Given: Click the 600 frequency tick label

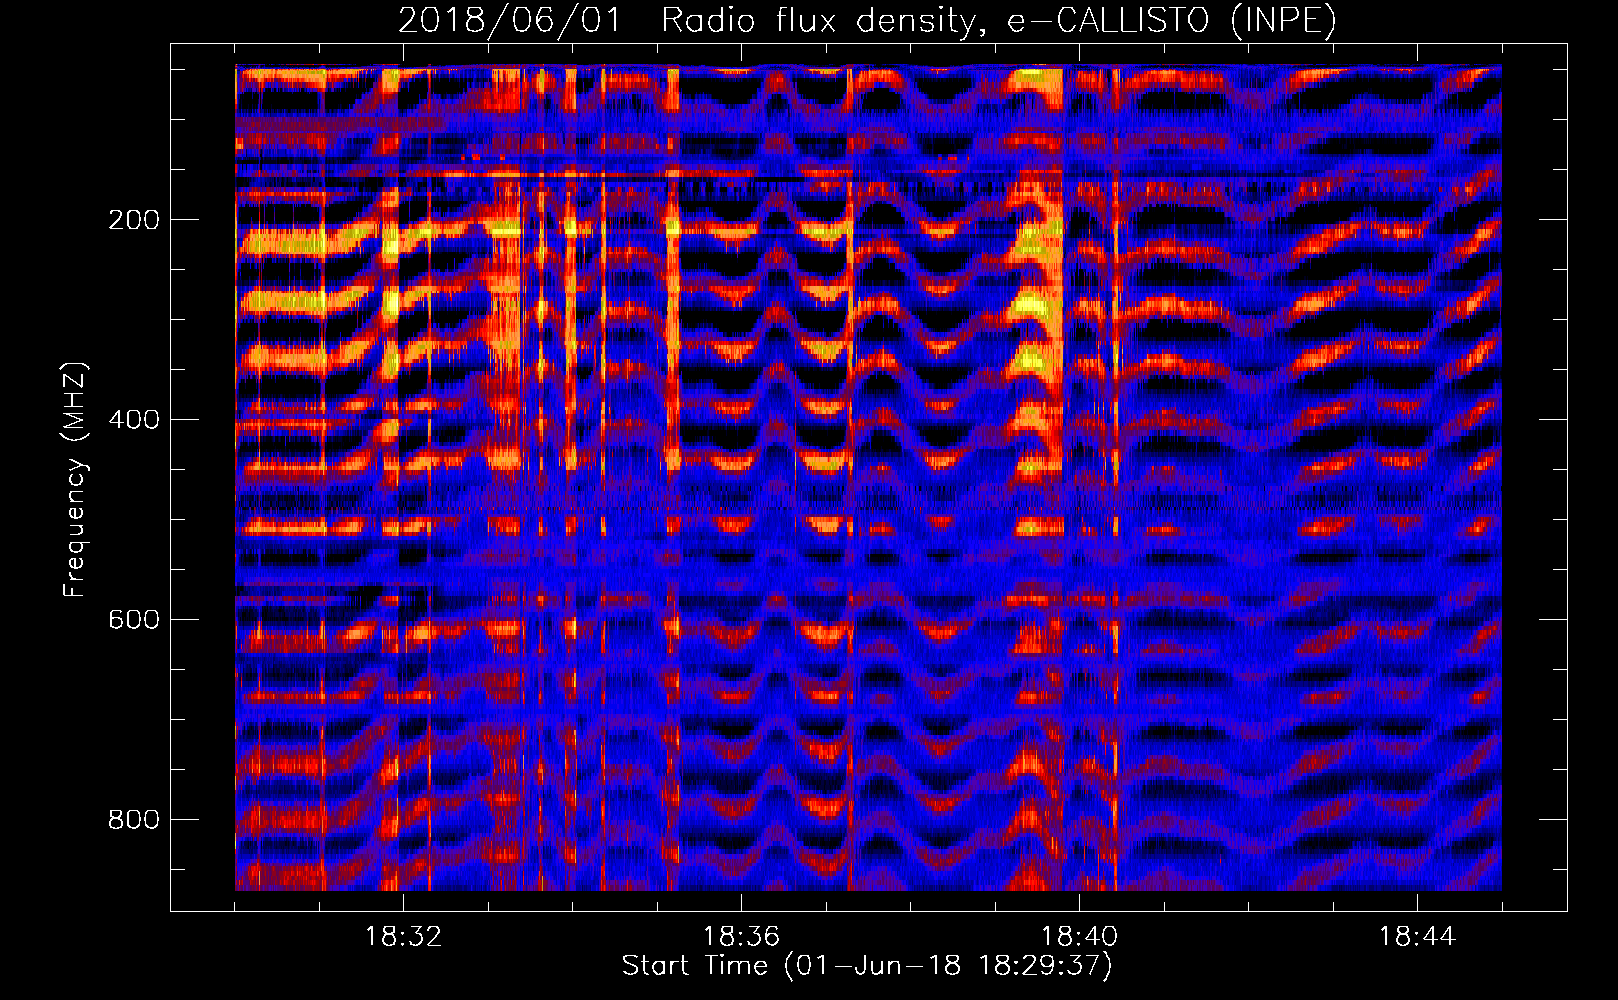Looking at the screenshot, I should pos(134,620).
